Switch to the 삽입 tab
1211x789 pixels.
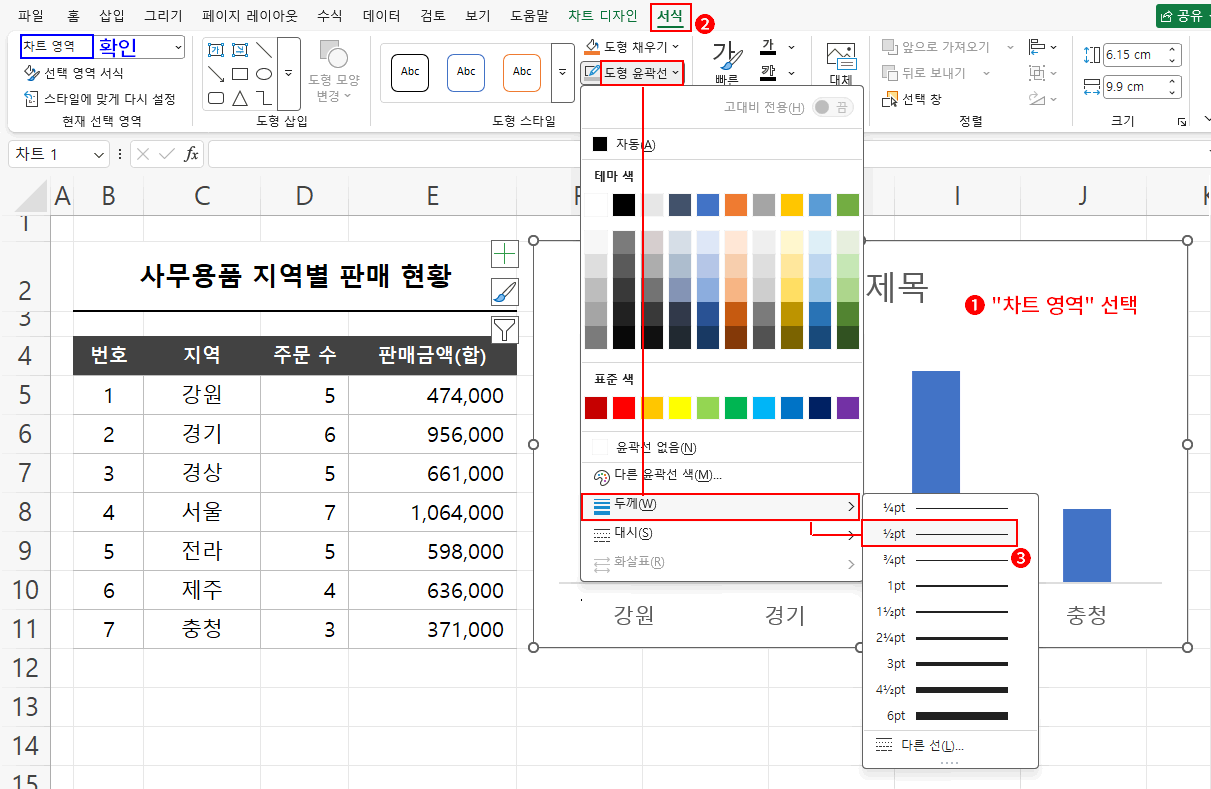[112, 16]
